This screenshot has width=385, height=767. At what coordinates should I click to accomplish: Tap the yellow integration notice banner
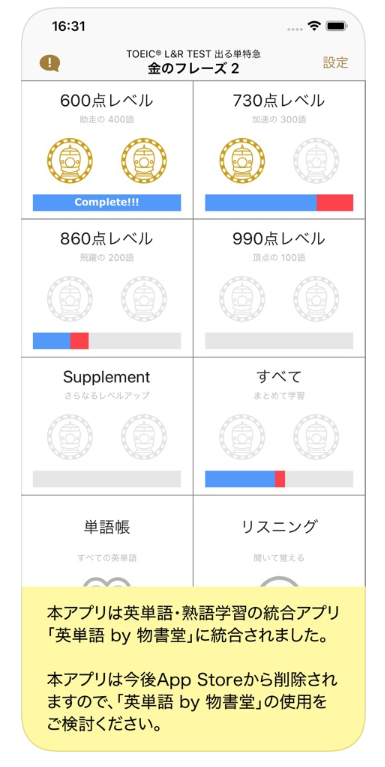[x=193, y=668]
